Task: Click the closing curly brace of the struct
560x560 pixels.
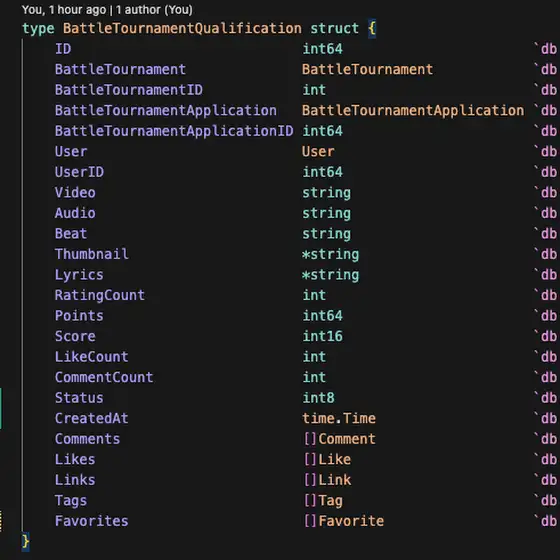Action: [25, 542]
